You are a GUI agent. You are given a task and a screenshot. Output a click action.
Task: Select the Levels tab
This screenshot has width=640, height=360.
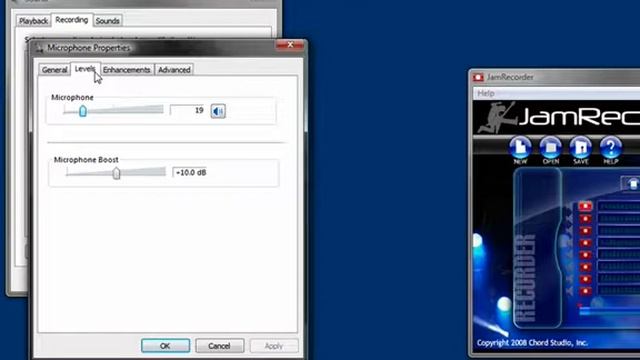[85, 69]
